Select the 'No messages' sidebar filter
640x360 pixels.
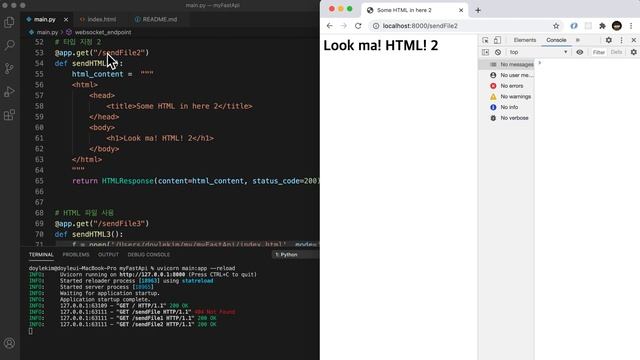click(506, 64)
